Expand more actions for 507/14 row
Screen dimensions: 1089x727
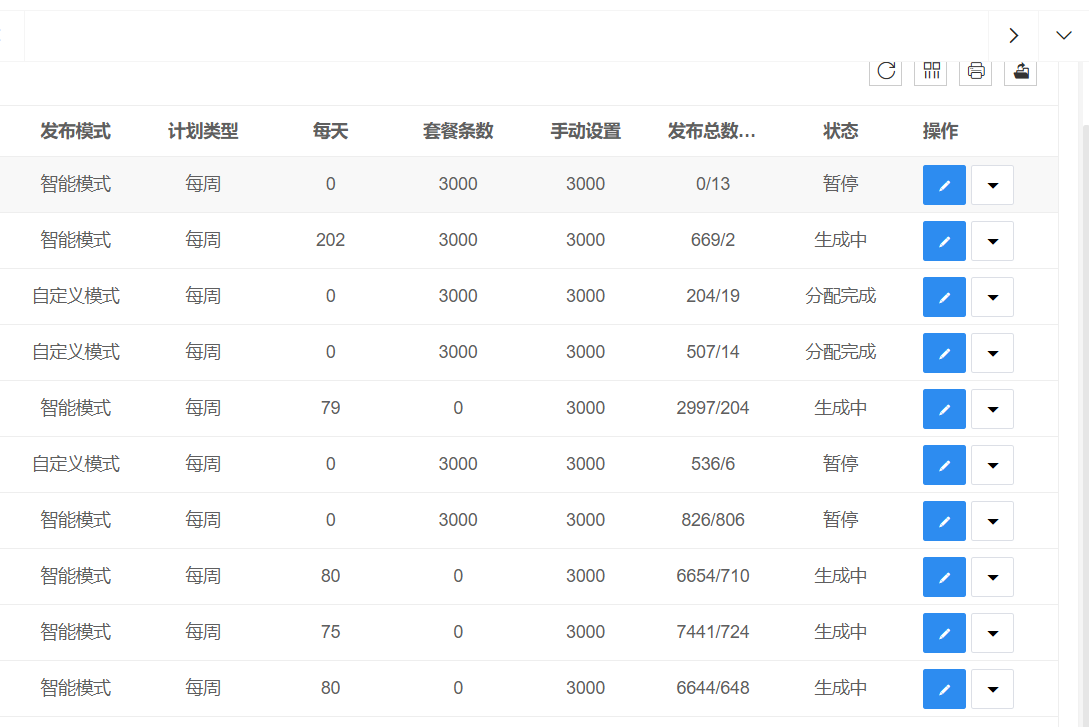tap(992, 353)
